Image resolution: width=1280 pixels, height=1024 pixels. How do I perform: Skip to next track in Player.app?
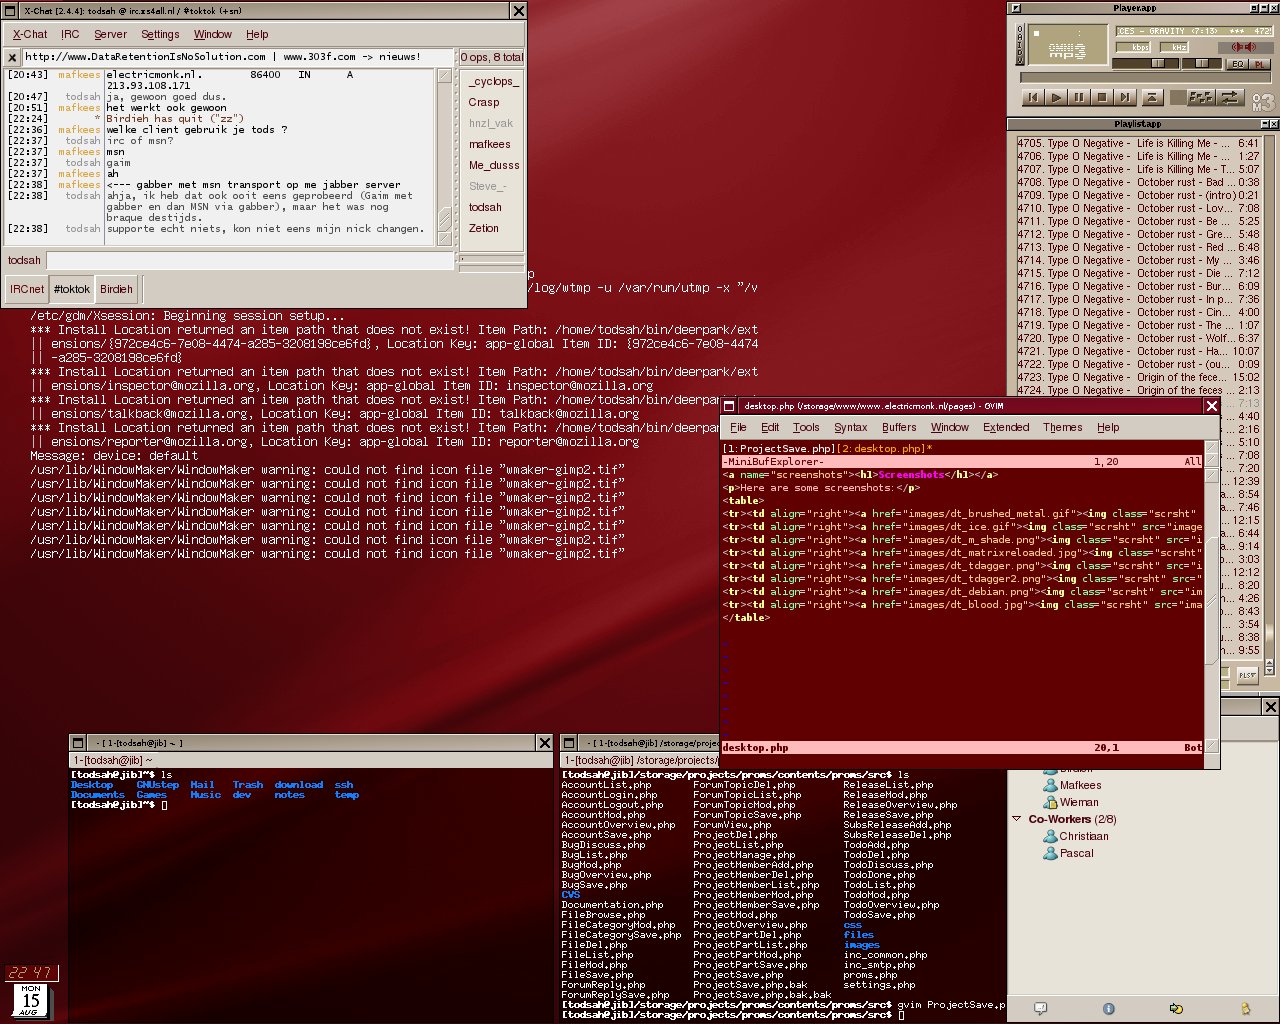(1124, 97)
